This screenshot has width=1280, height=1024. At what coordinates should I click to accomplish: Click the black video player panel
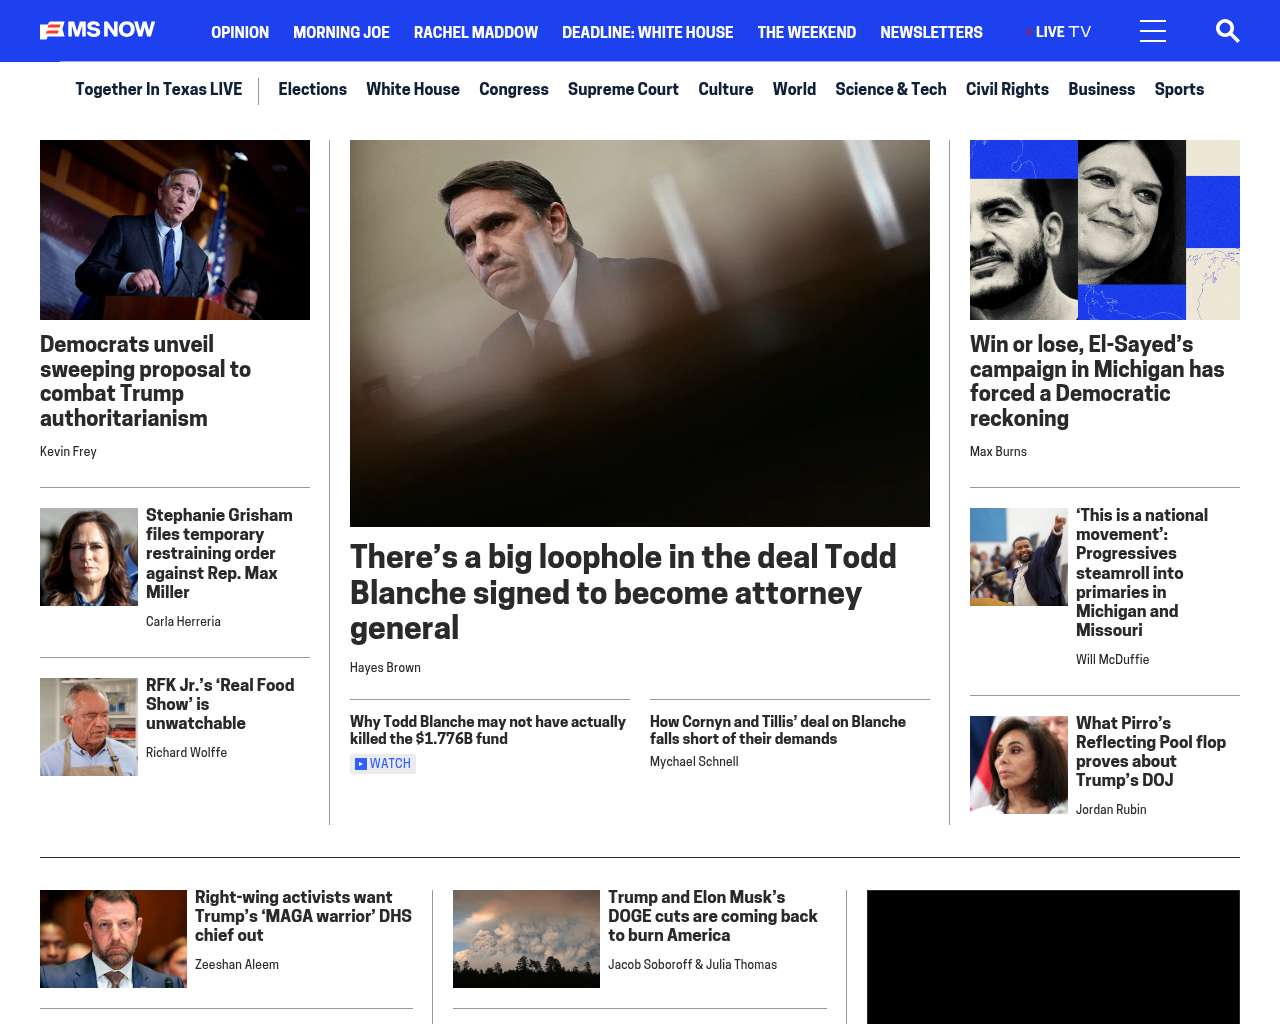tap(1053, 957)
